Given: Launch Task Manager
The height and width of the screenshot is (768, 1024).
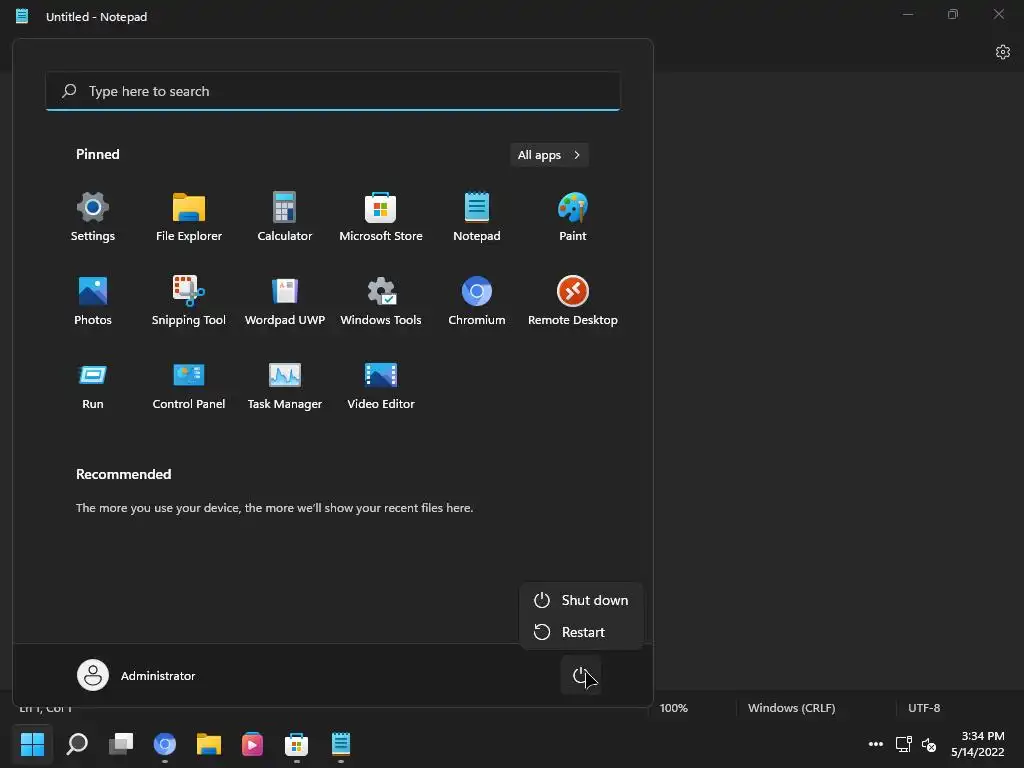Looking at the screenshot, I should [285, 385].
